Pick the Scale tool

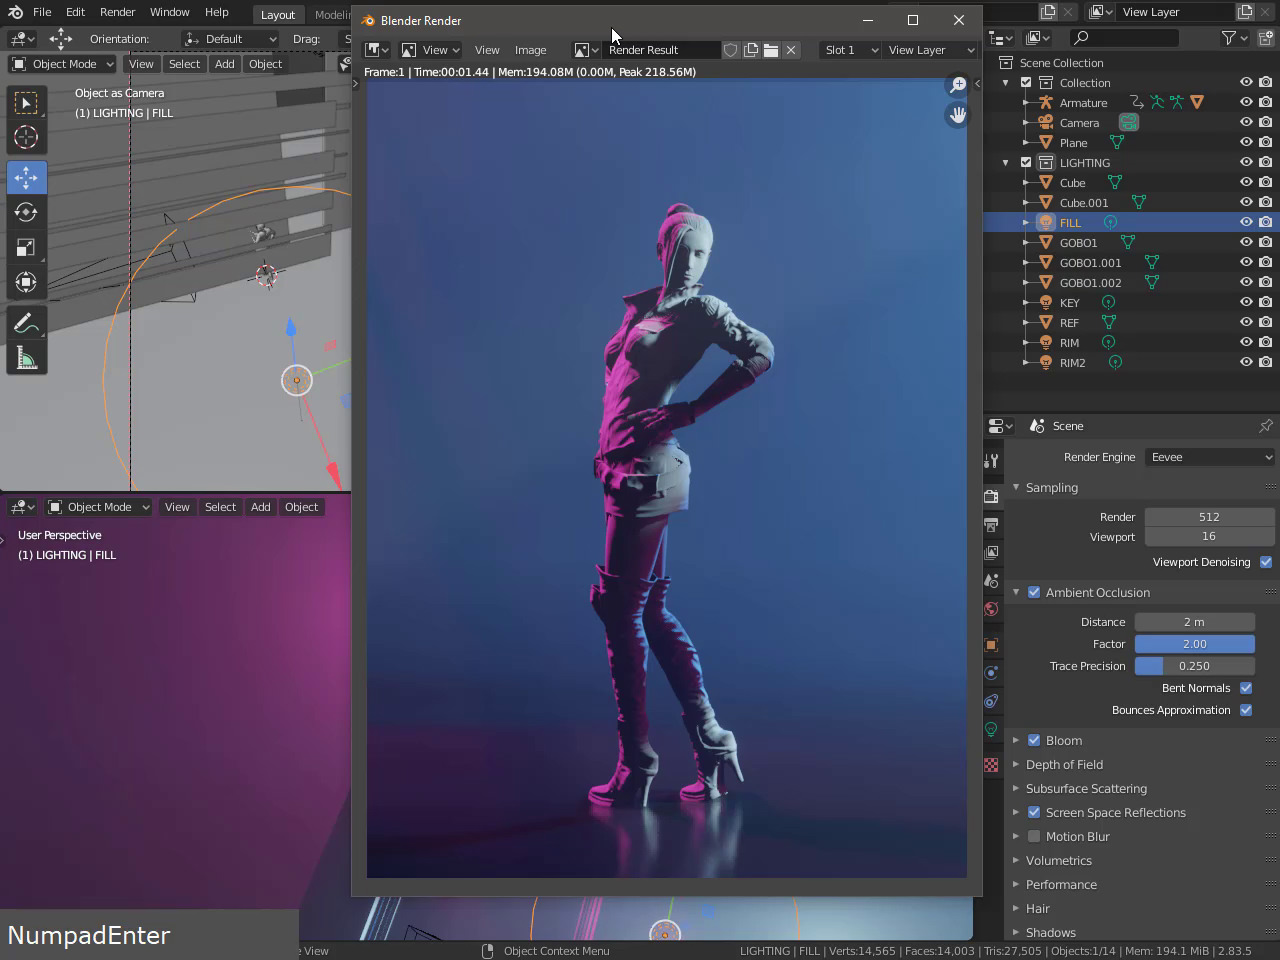26,247
